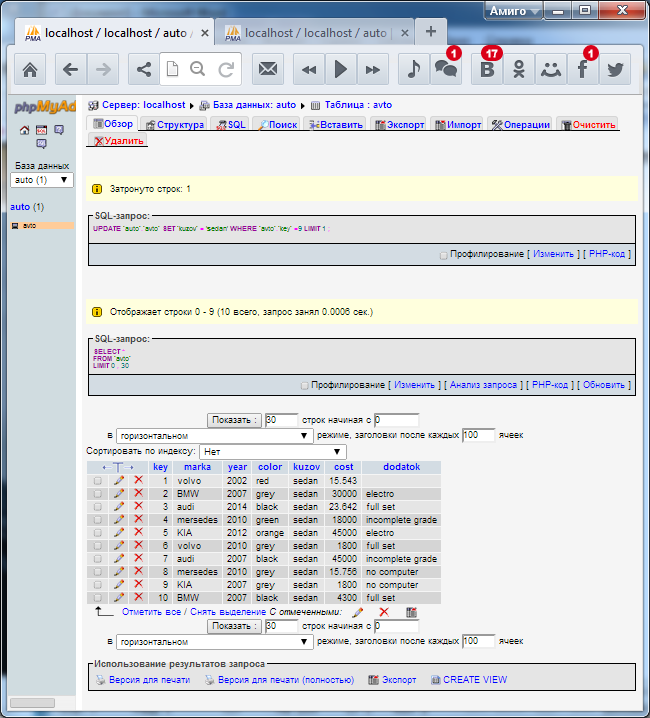Click the Twitter bird icon

point(614,70)
